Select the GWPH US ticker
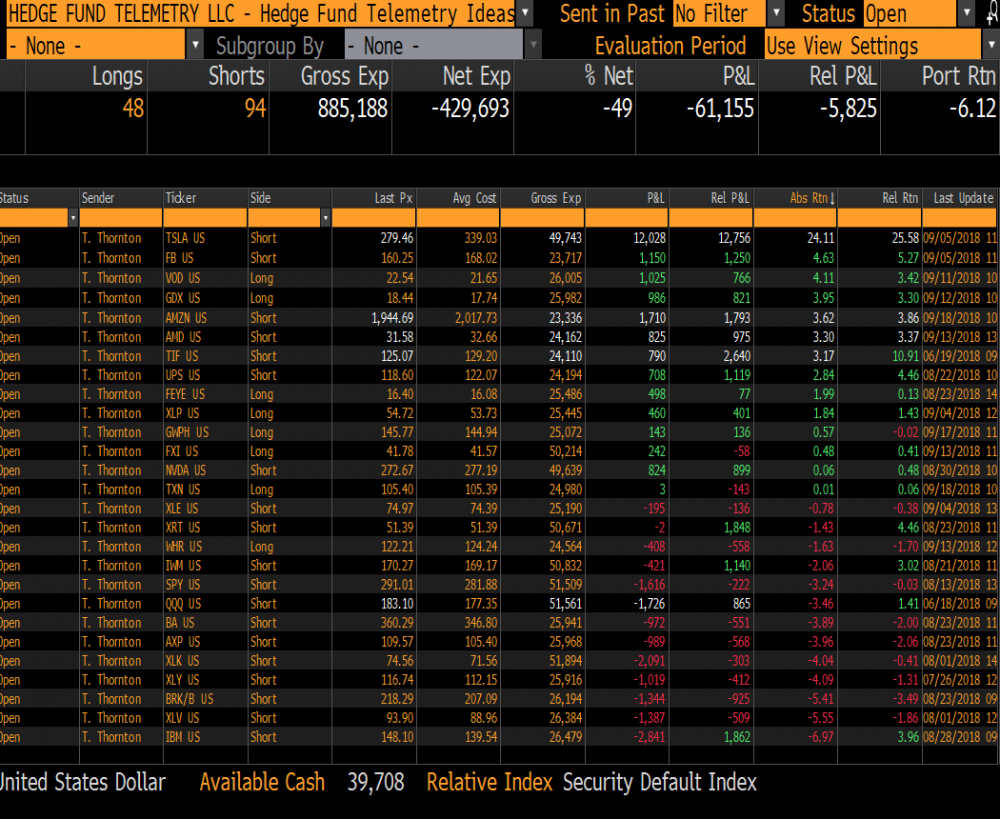 tap(187, 432)
